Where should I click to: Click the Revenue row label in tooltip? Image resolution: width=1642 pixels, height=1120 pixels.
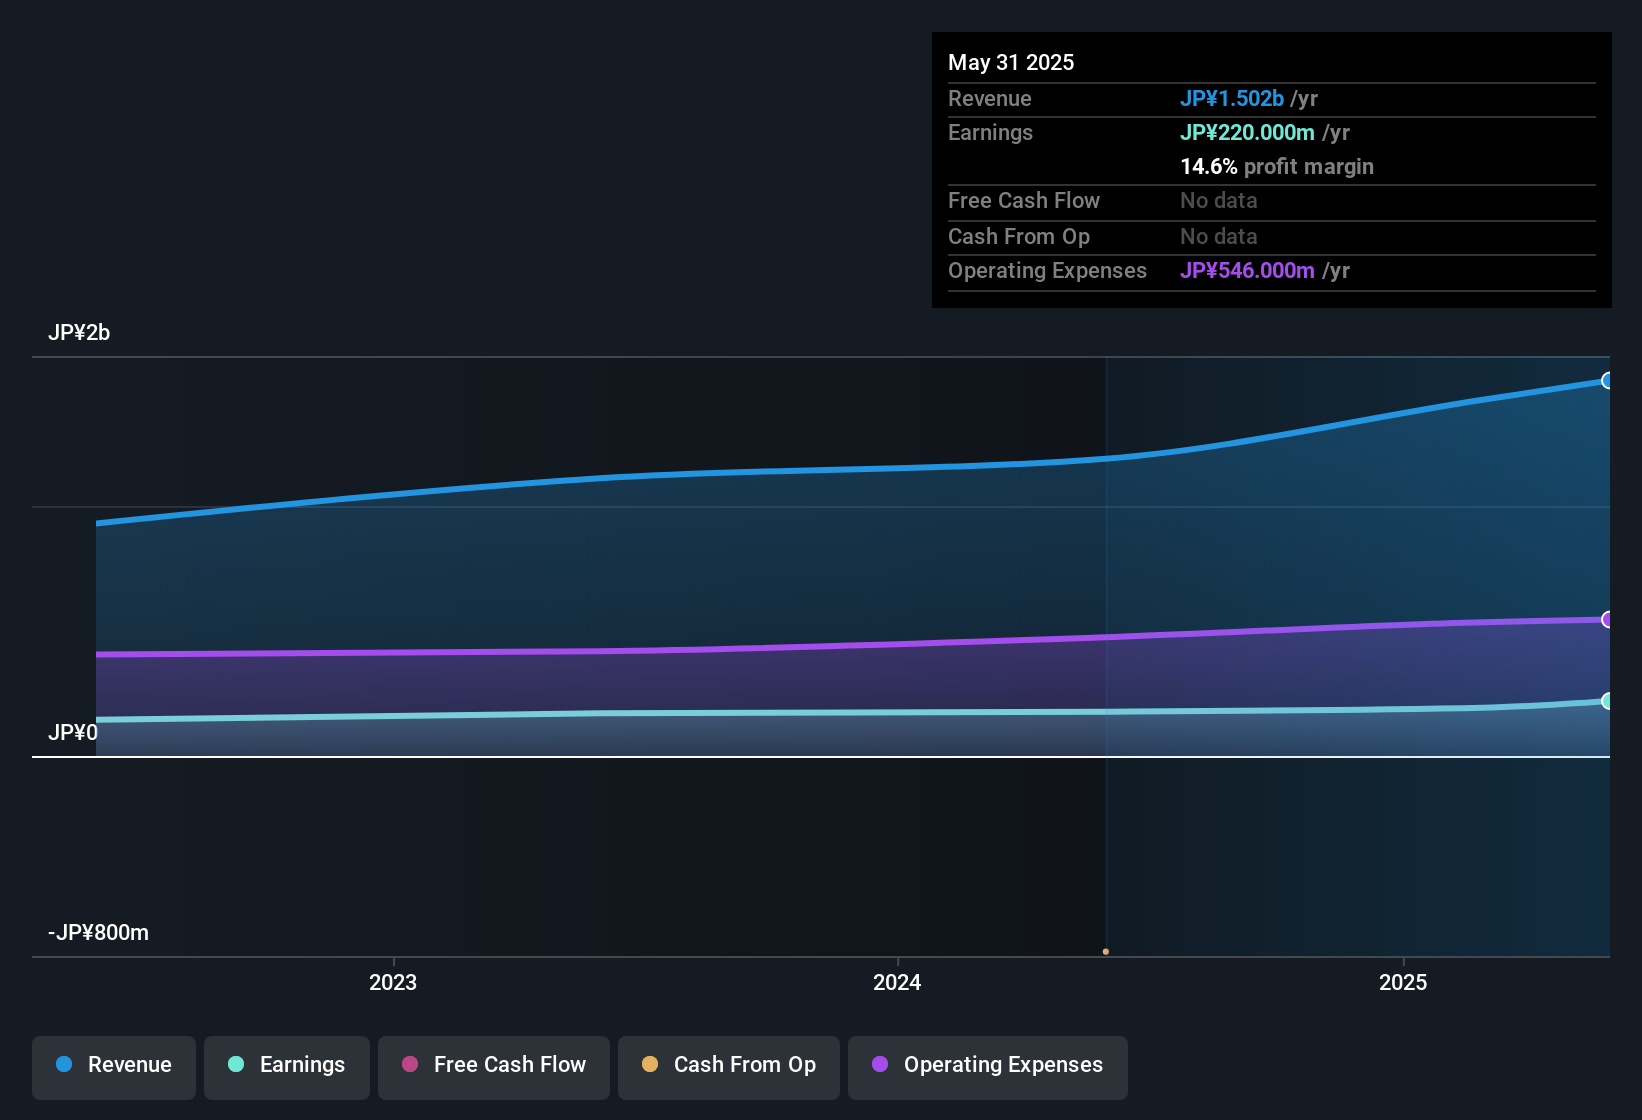[990, 98]
